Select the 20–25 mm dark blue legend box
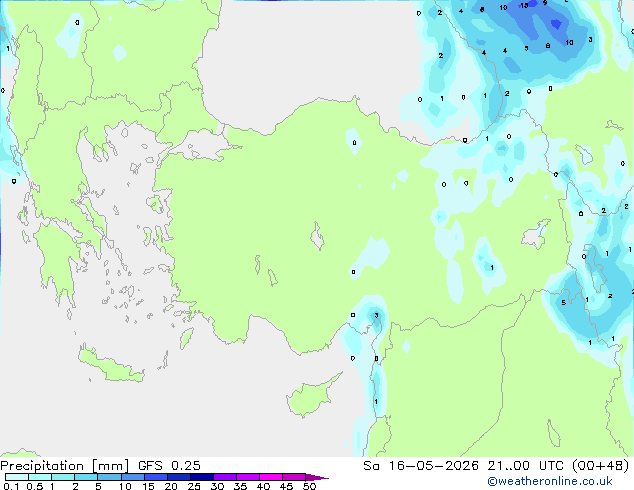This screenshot has height=490, width=634. tap(178, 477)
